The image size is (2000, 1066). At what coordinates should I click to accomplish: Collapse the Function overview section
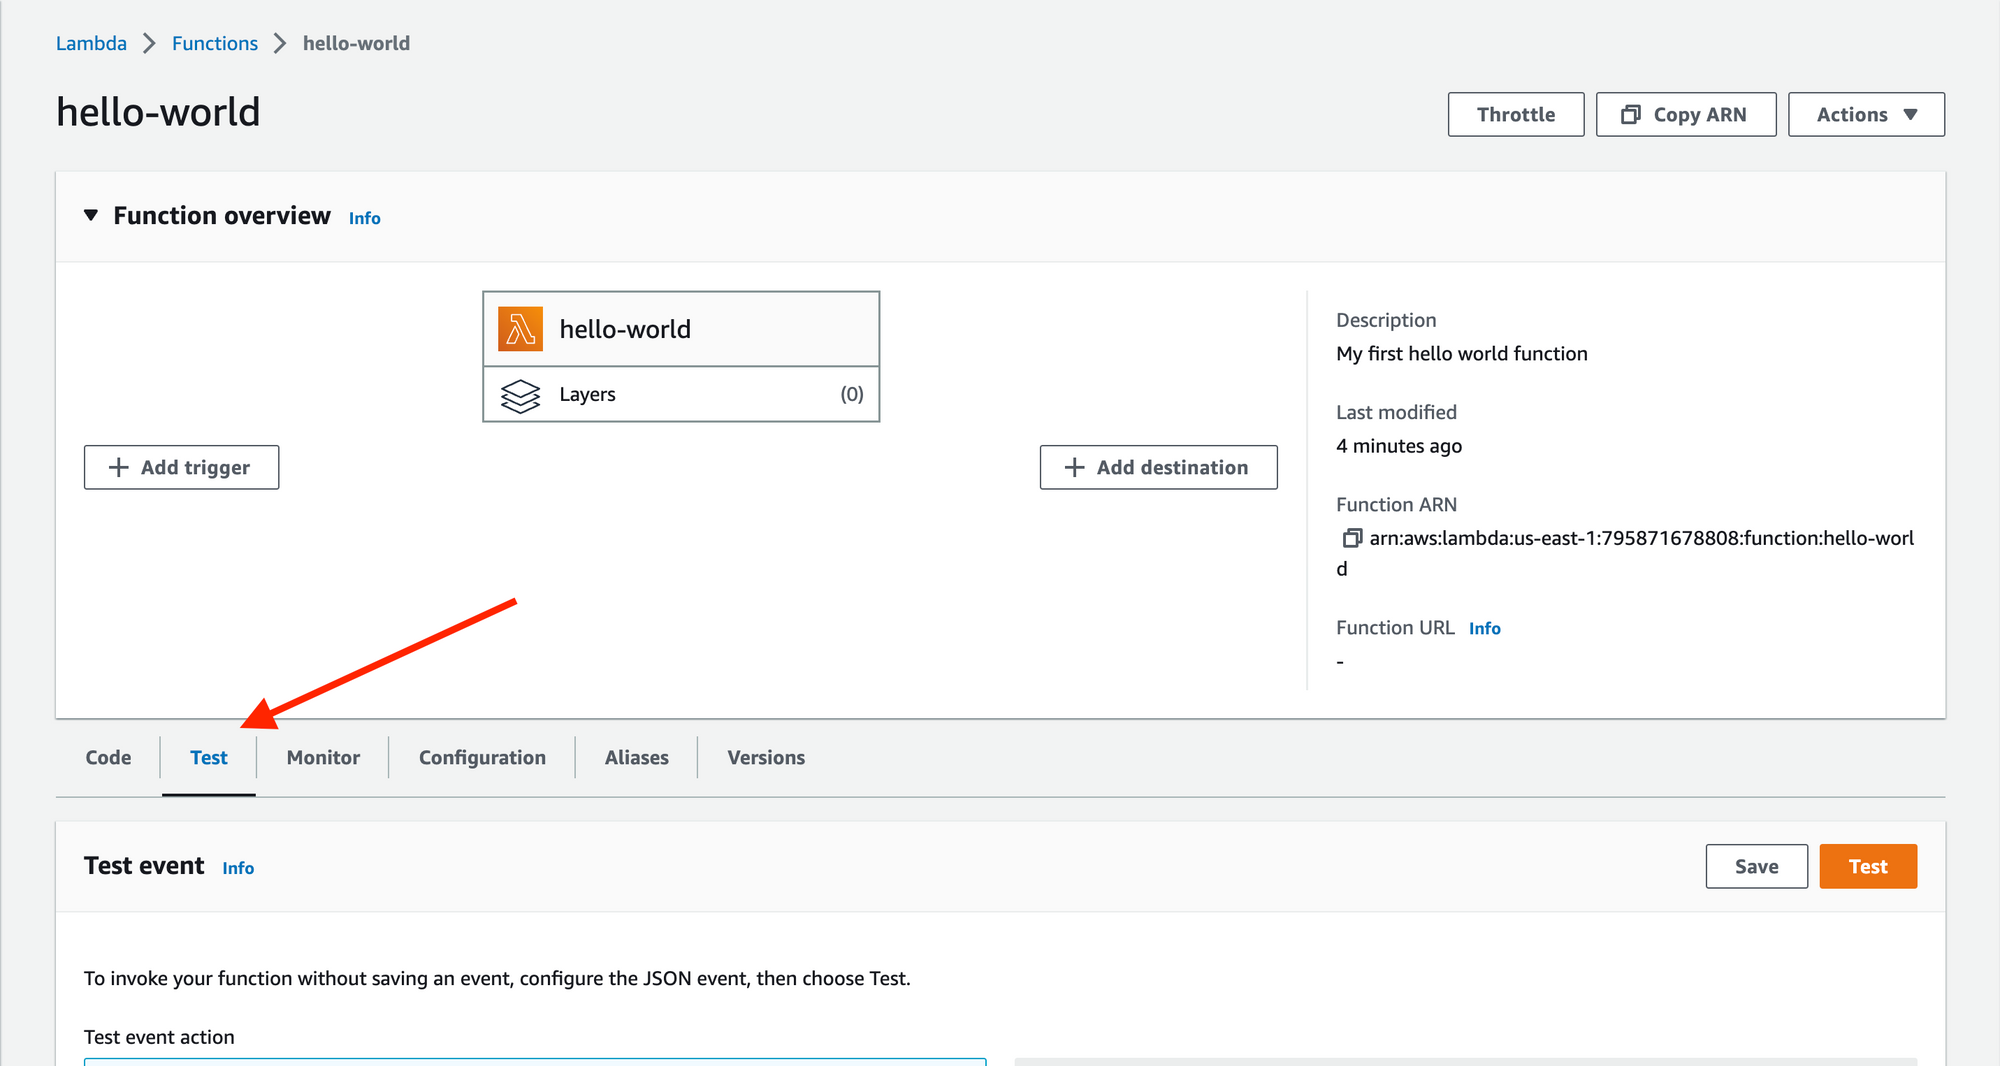click(x=91, y=215)
